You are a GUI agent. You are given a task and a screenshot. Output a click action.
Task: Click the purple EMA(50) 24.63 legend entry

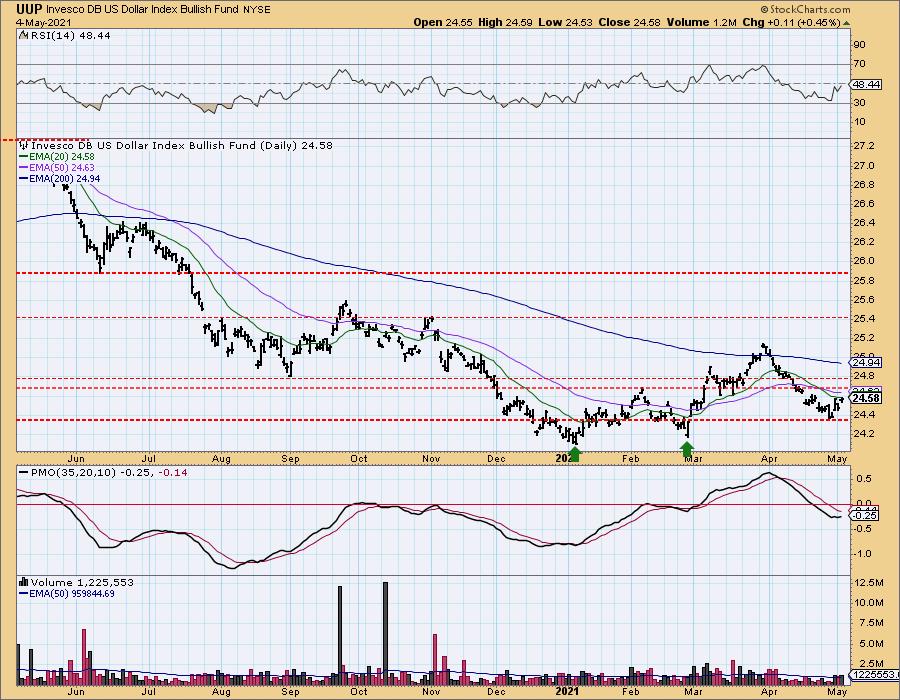(57, 168)
